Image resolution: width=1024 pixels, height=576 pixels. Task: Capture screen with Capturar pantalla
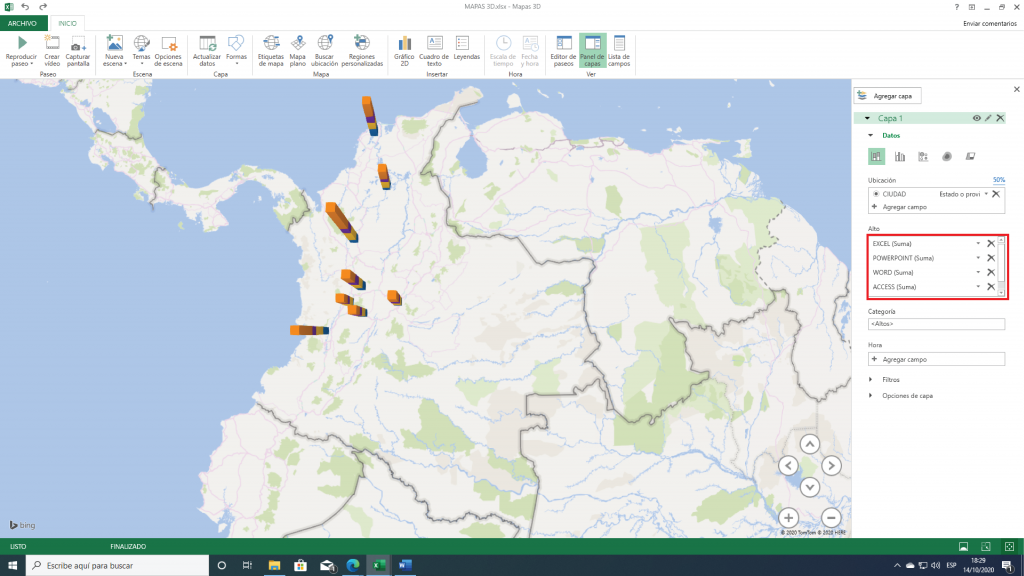tap(78, 51)
